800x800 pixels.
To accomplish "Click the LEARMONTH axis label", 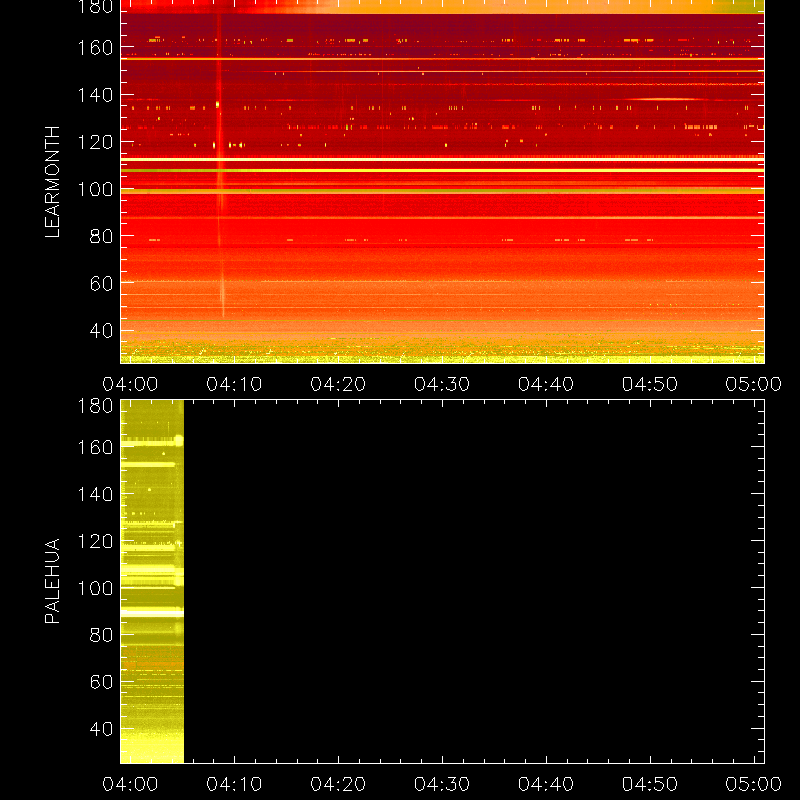I will [x=53, y=182].
